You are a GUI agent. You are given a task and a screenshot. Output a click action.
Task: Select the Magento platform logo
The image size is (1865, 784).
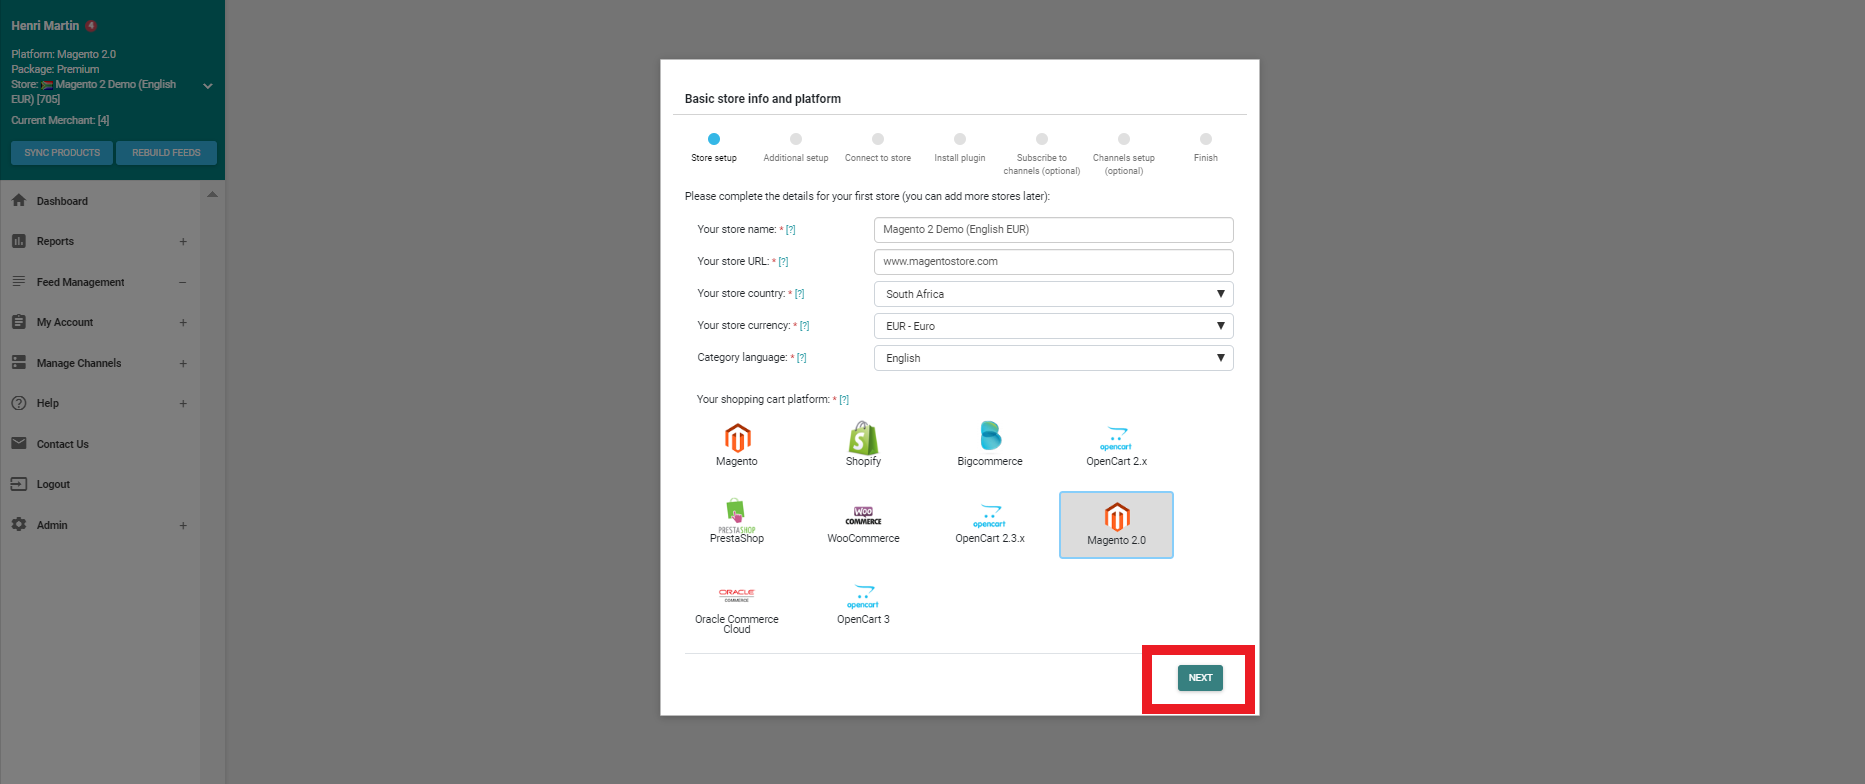737,438
